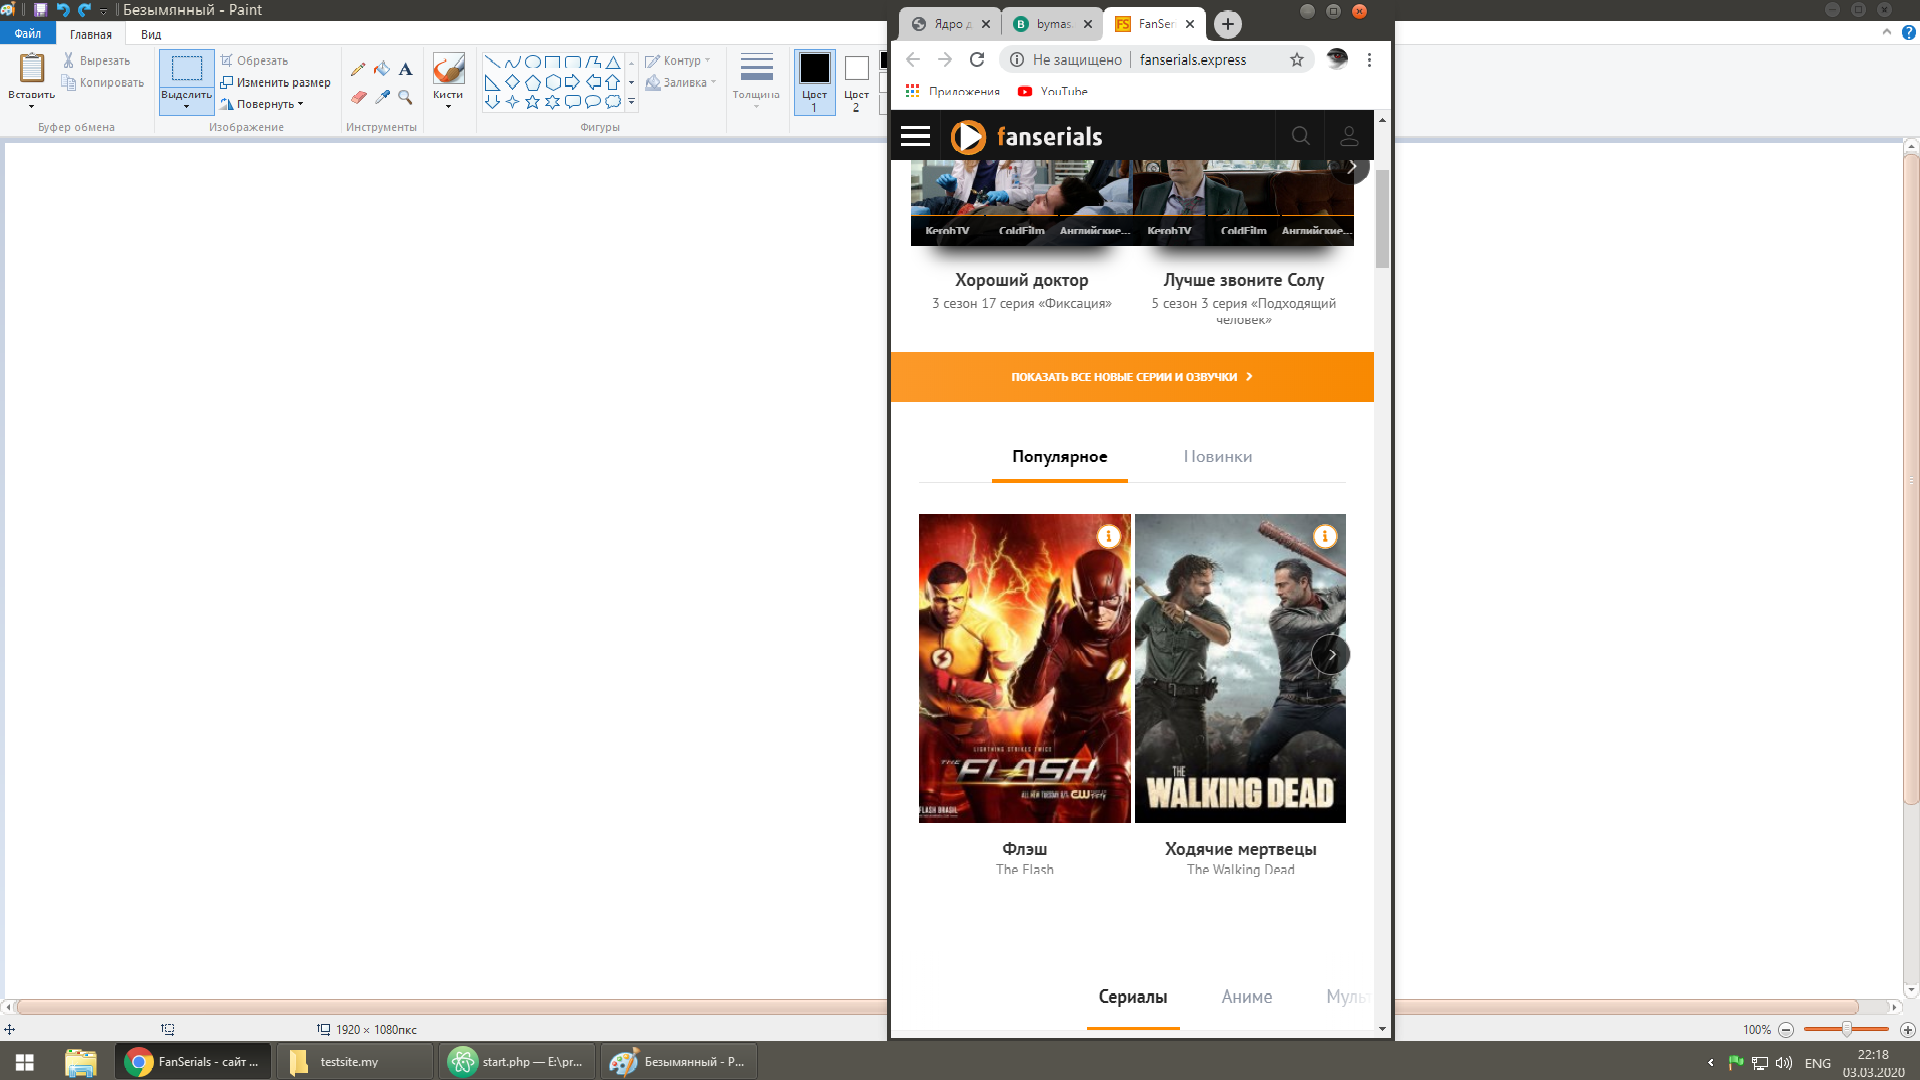1920x1080 pixels.
Task: Open the fanserials hamburger menu
Action: point(915,136)
